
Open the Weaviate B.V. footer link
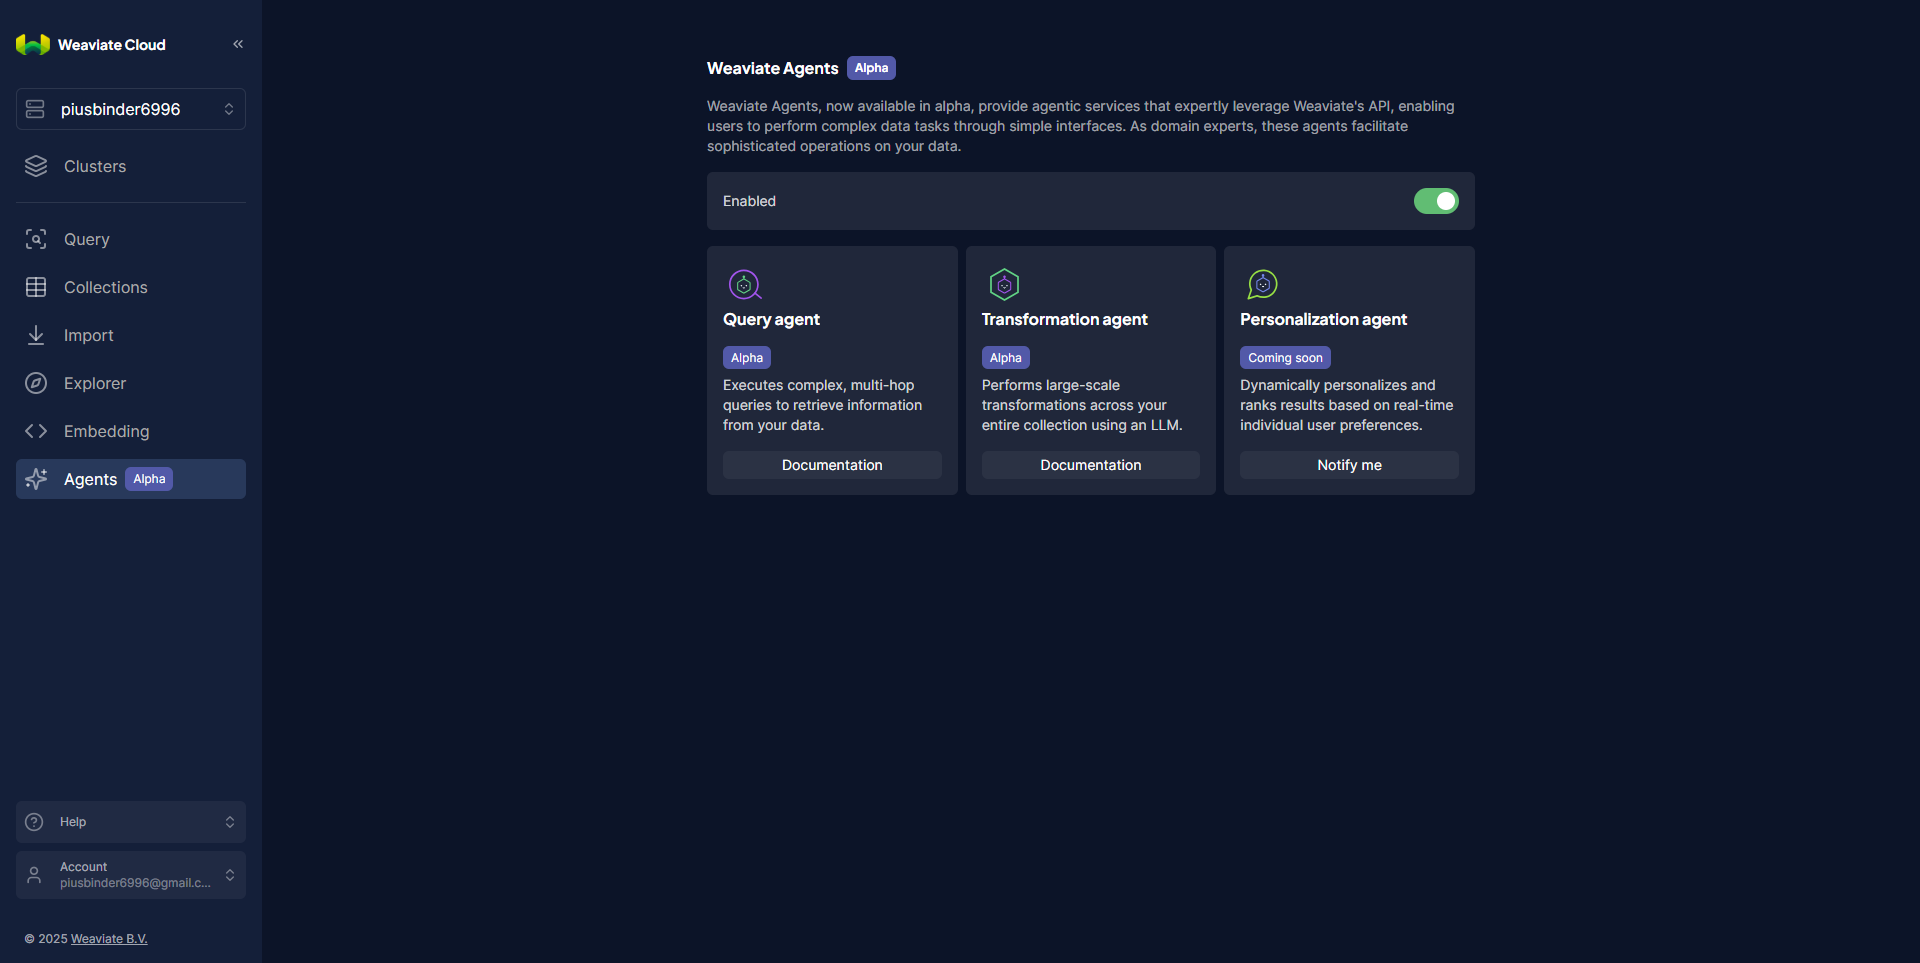coord(109,939)
